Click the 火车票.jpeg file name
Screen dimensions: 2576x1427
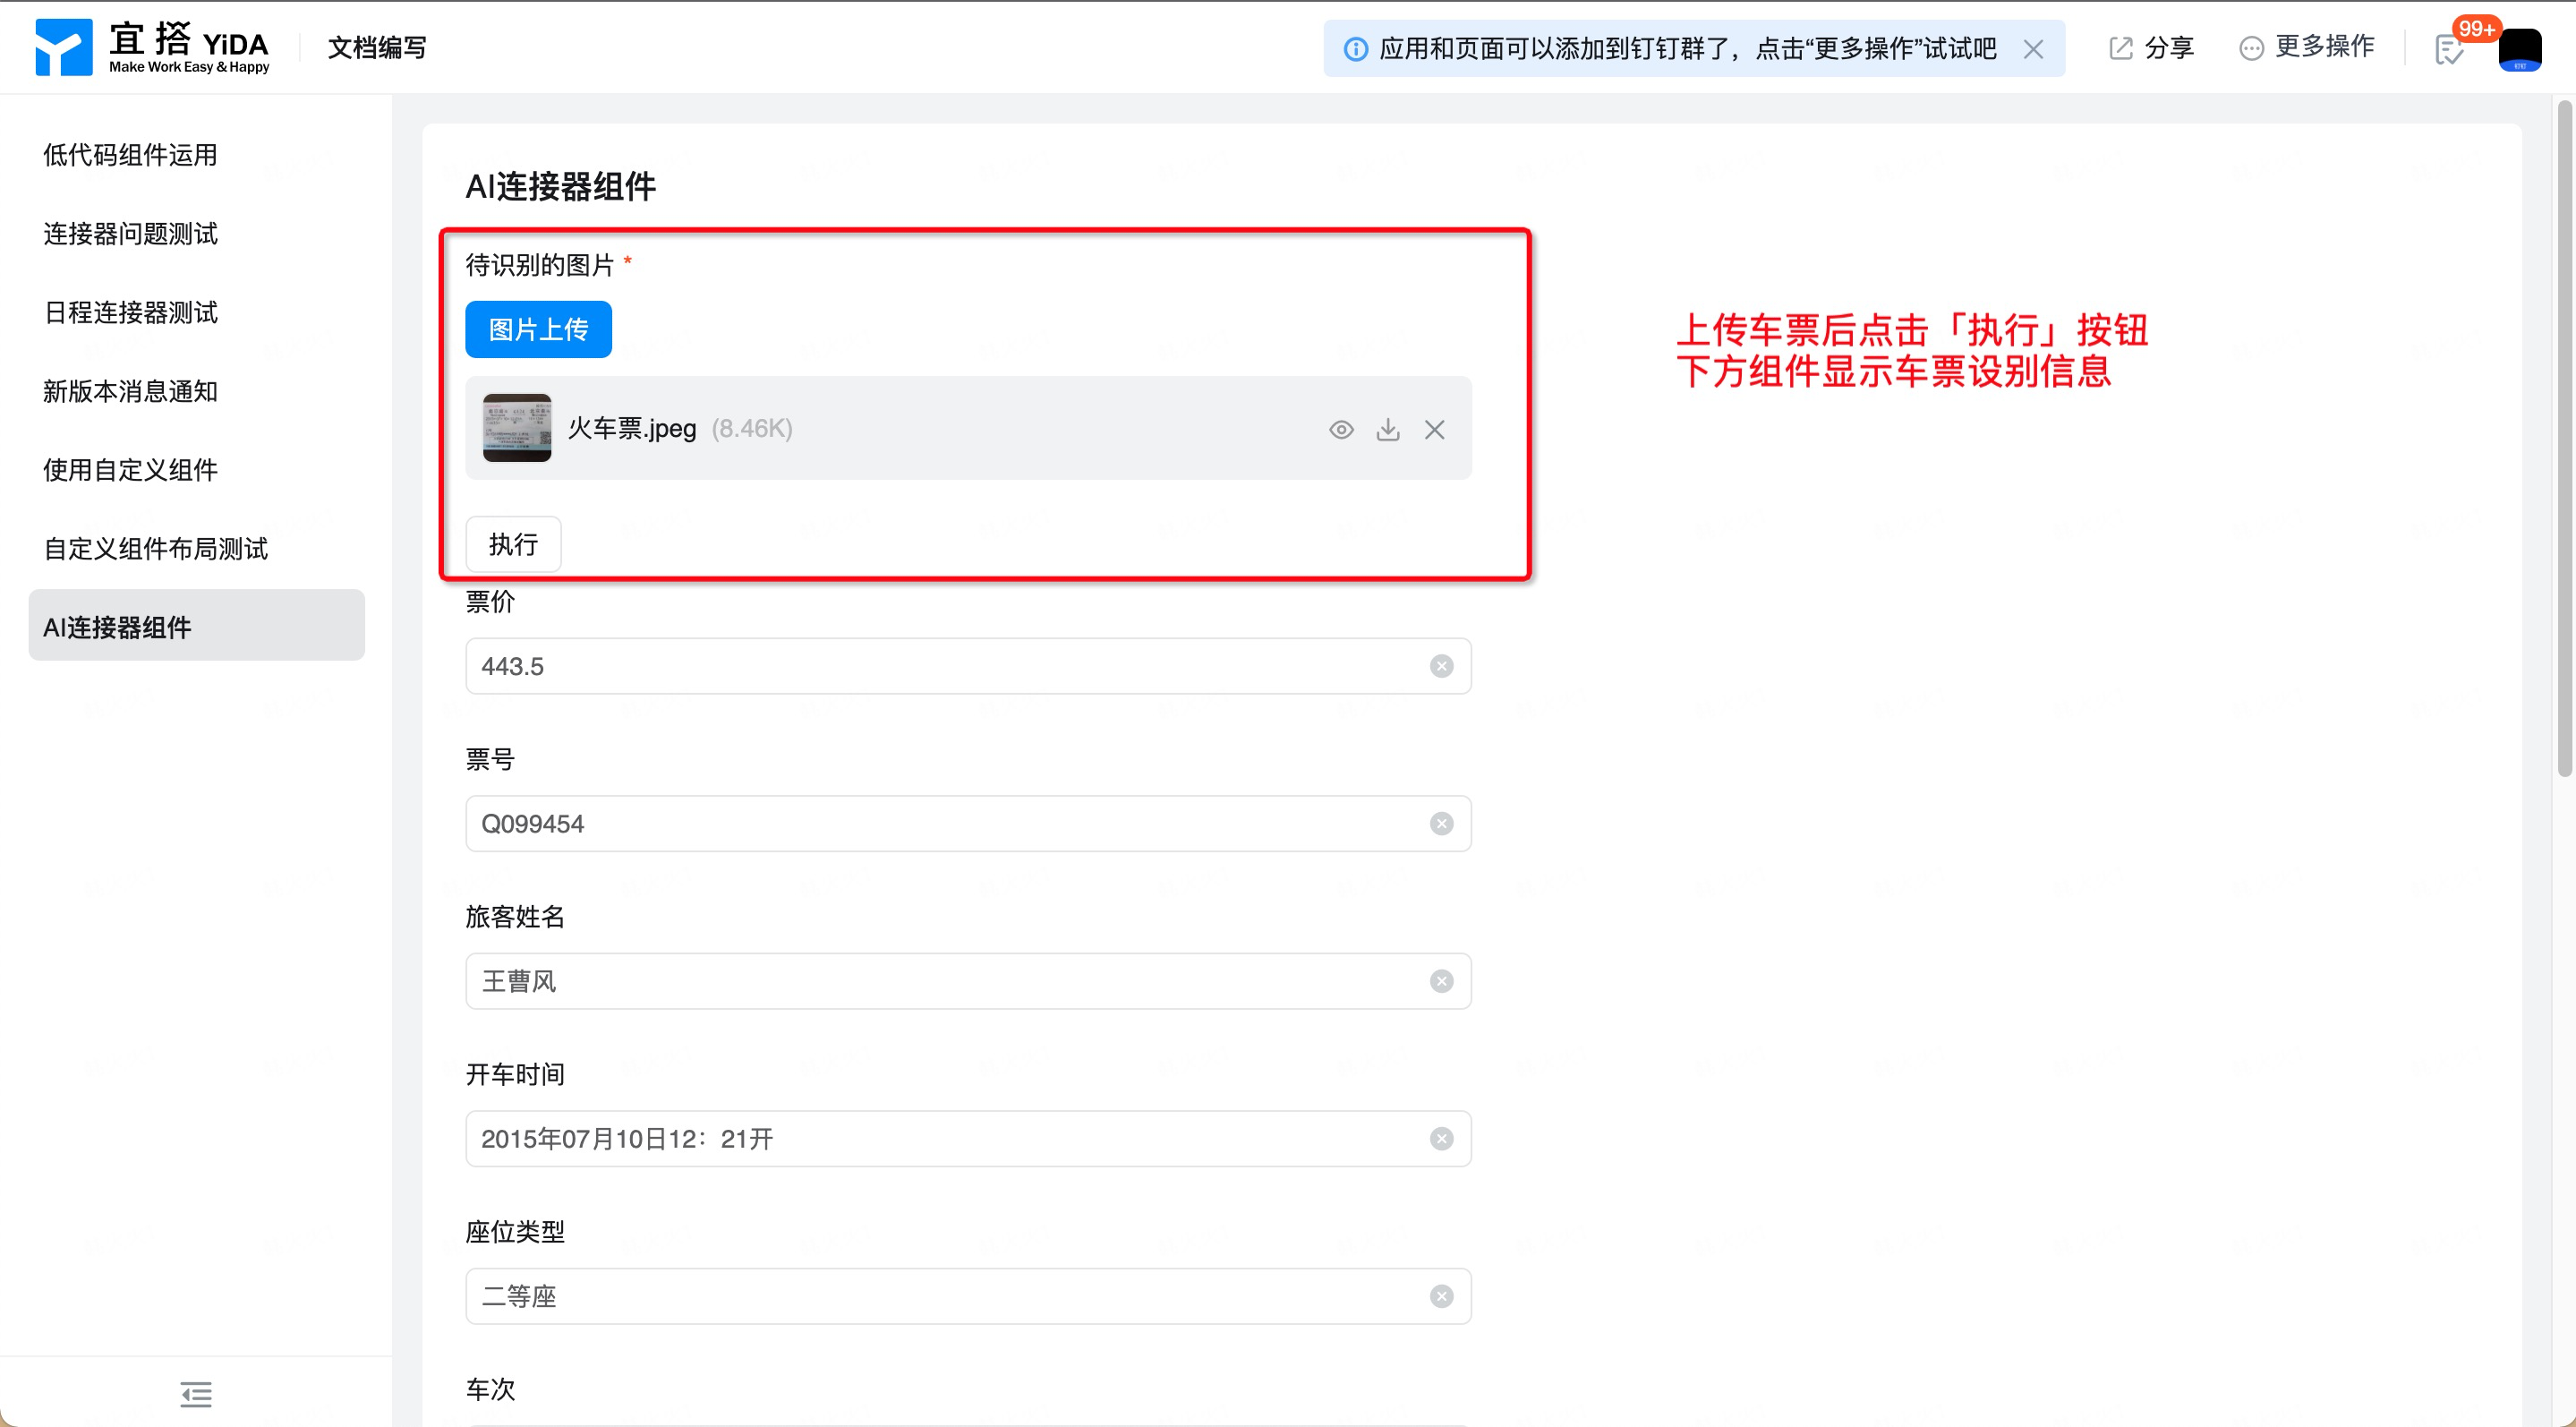632,429
